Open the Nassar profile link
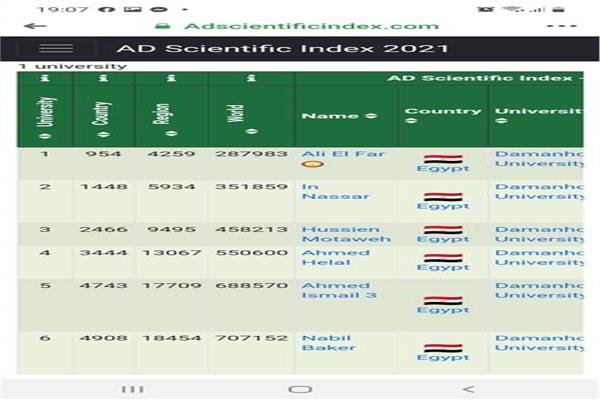The image size is (600, 400). (x=336, y=191)
